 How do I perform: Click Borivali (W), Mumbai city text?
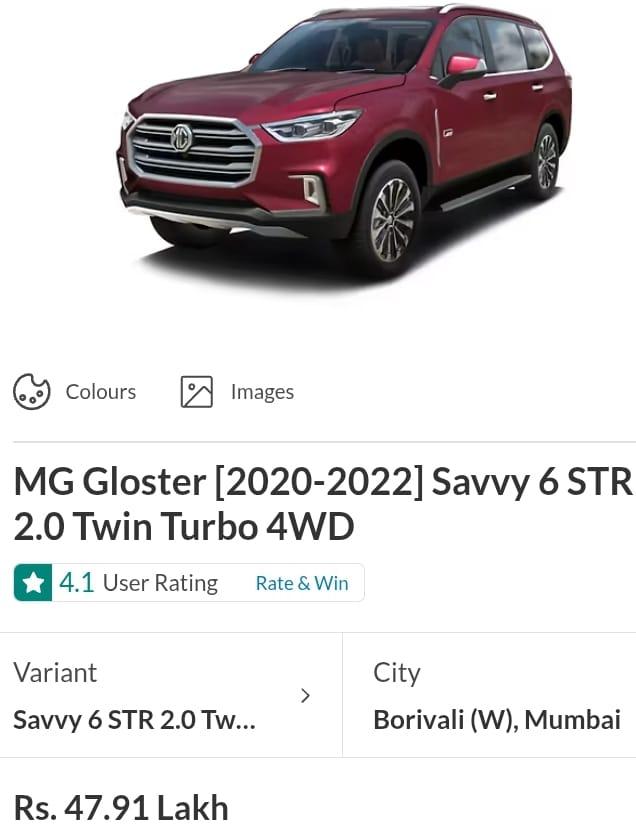[497, 720]
